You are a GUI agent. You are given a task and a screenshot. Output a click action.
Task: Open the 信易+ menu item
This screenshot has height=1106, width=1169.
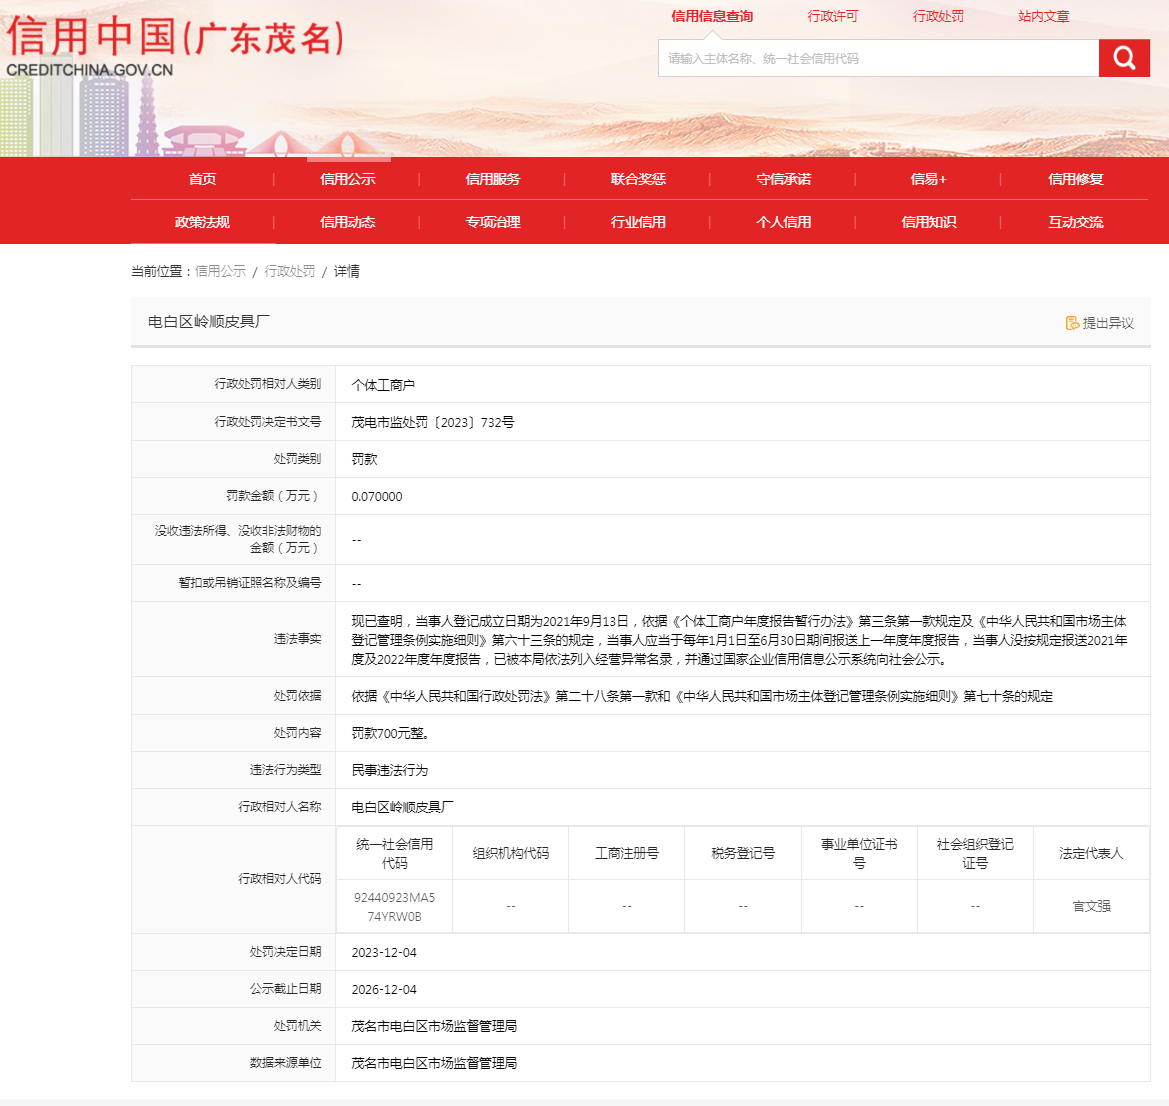point(928,179)
